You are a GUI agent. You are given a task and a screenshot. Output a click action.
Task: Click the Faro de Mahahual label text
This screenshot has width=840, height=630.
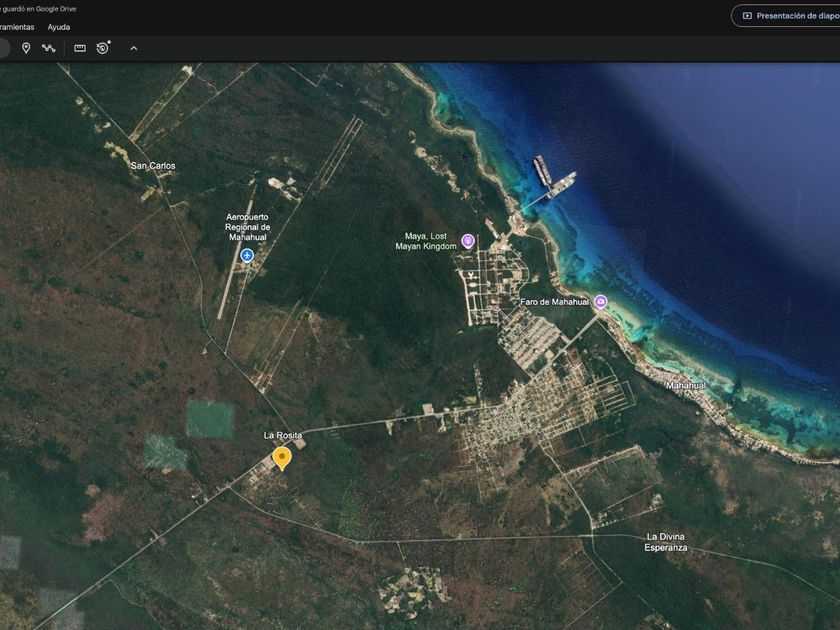(554, 302)
